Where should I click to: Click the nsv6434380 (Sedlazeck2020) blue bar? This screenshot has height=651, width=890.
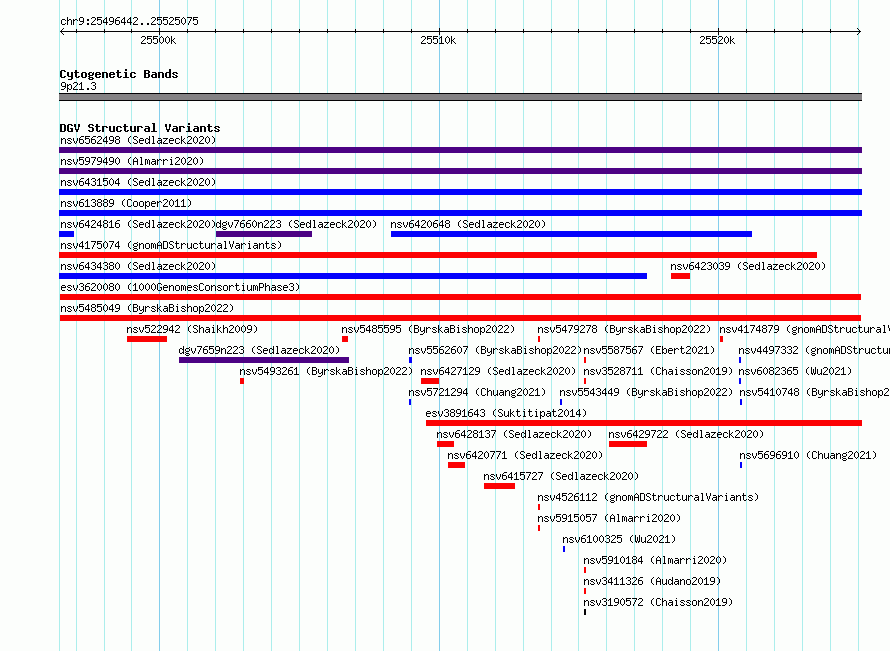(353, 276)
